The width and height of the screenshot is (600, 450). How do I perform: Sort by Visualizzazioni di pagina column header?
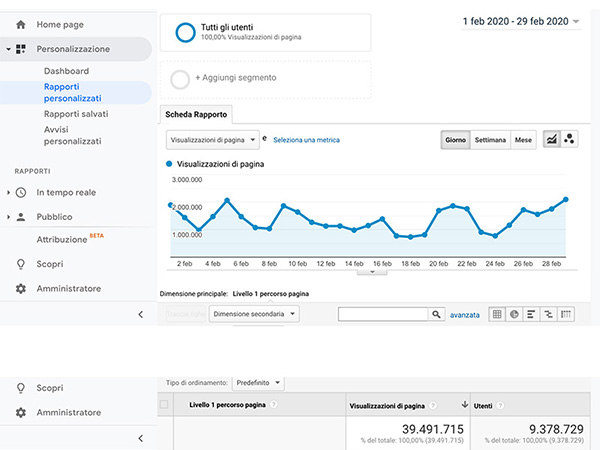387,406
